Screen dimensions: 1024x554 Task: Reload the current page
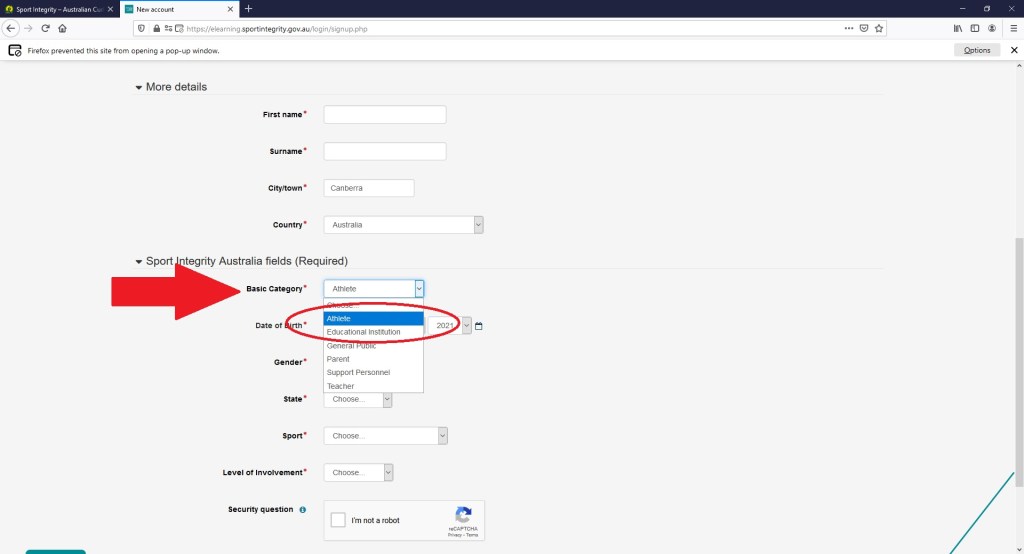coord(45,28)
